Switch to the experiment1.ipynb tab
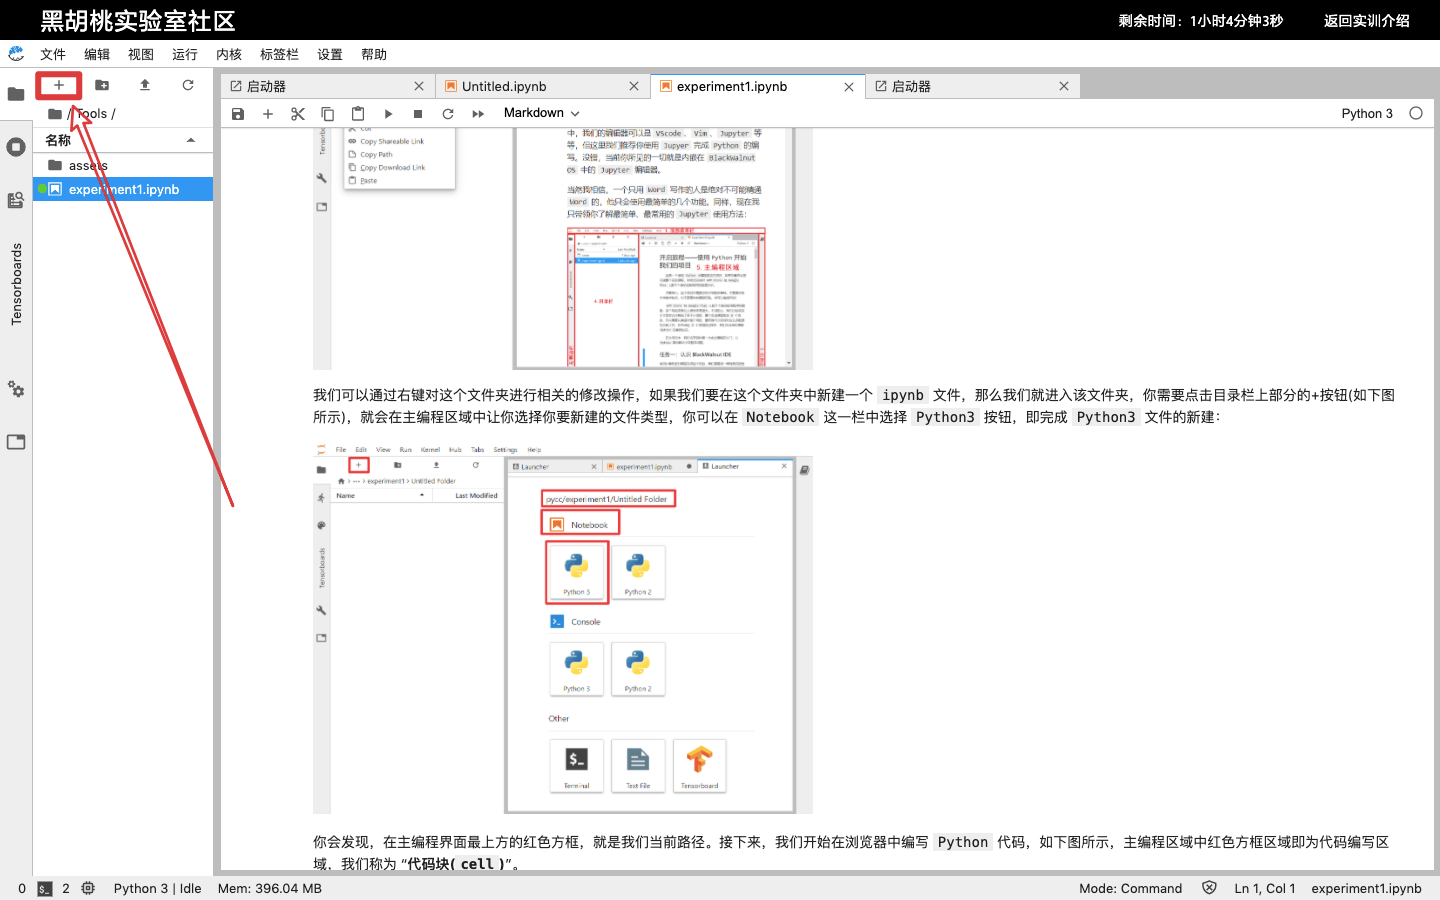 point(757,87)
